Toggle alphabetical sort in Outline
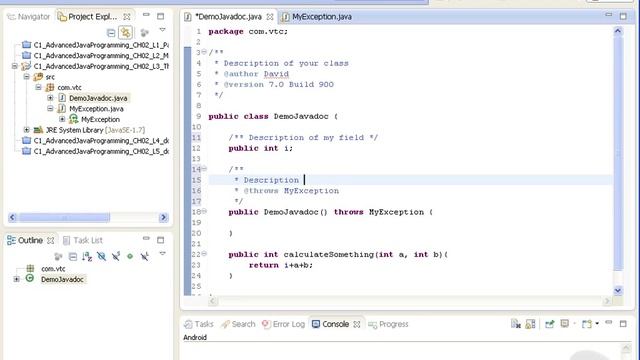The image size is (640, 360). (x=87, y=256)
